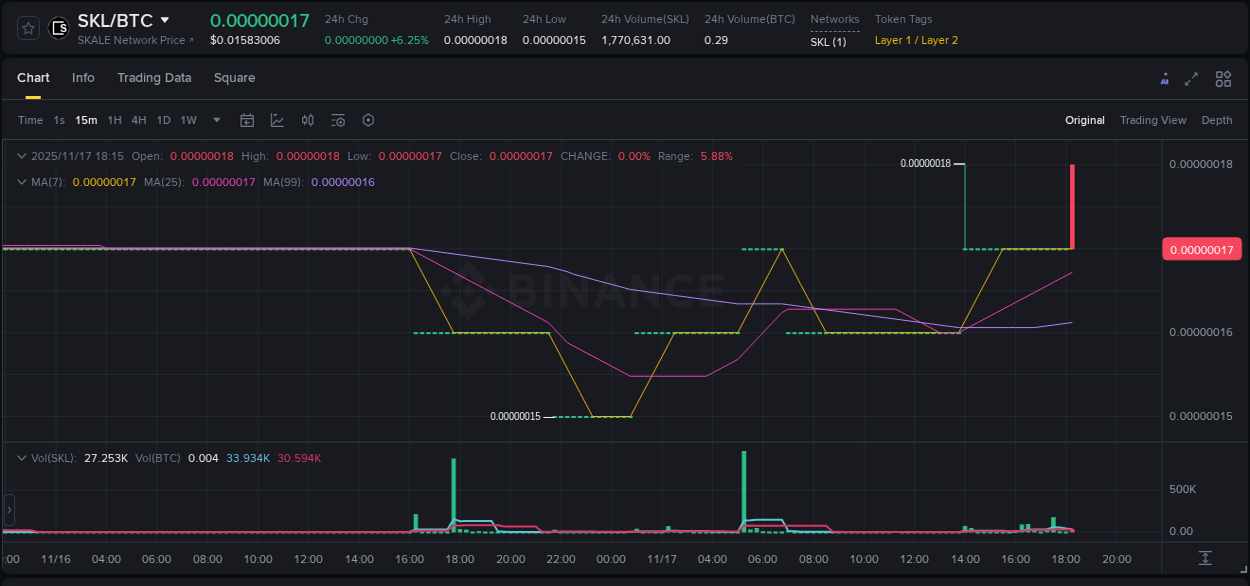
Task: Expand chart to fullscreen with diagonal arrows icon
Action: [1192, 78]
